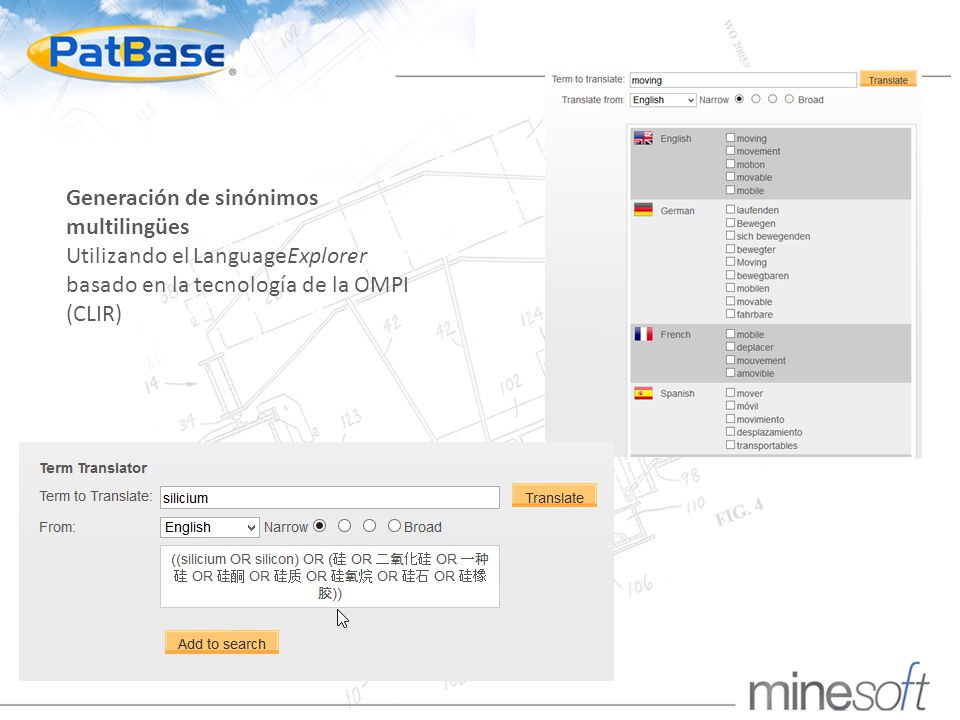Screen dimensions: 960x720
Task: Enable the "movimiento" checkbox
Action: tap(730, 419)
